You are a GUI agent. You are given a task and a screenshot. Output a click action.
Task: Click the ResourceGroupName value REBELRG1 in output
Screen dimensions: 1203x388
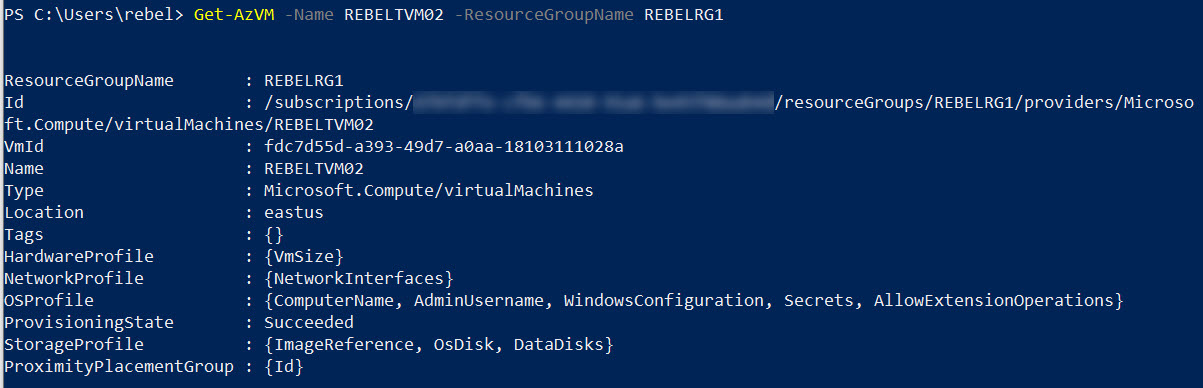304,81
